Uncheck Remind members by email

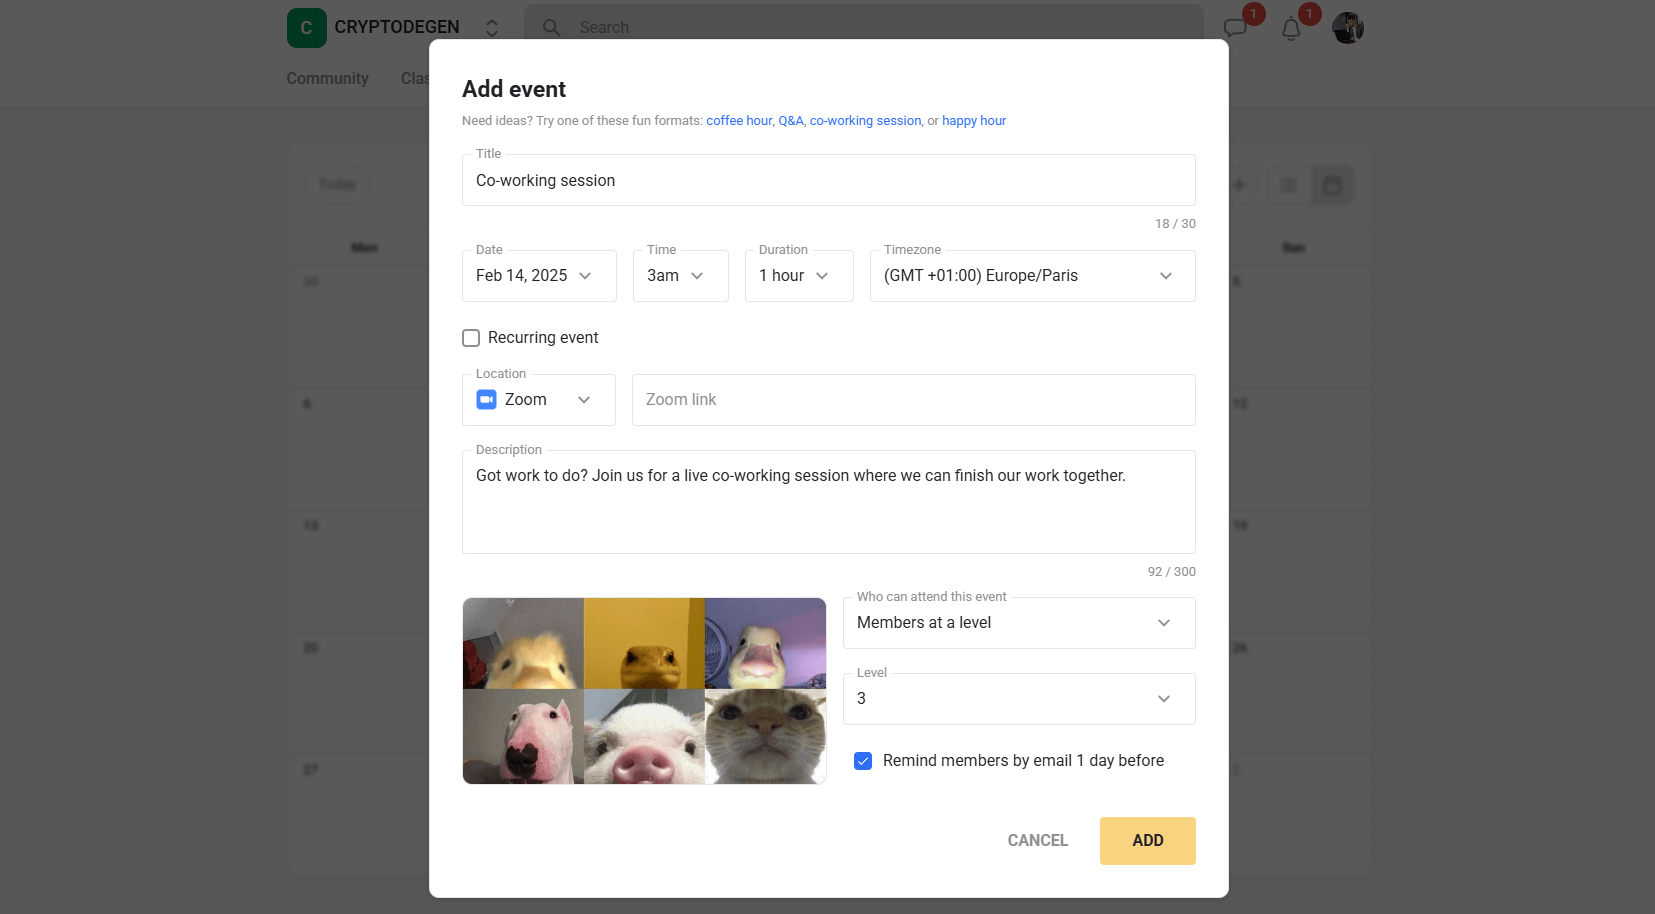(863, 761)
